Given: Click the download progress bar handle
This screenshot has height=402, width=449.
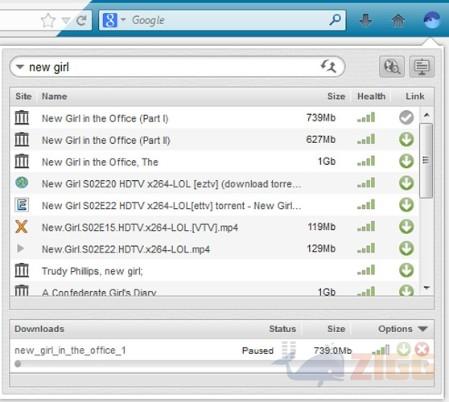Looking at the screenshot, I should click(18, 364).
